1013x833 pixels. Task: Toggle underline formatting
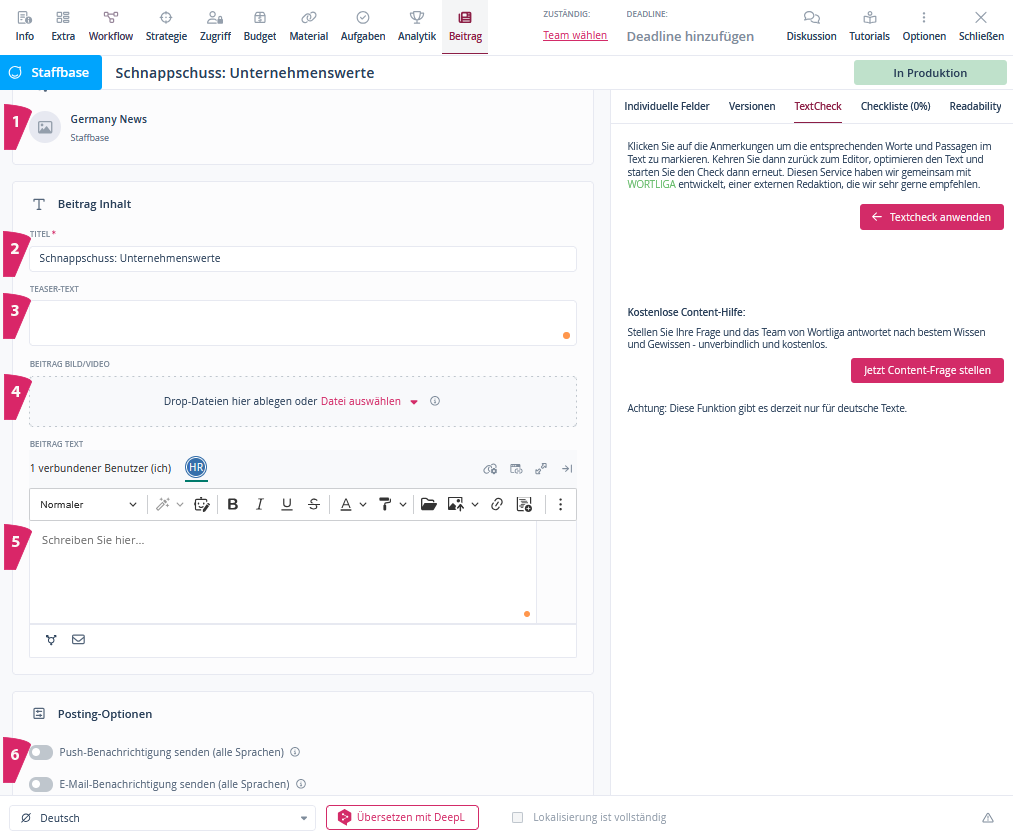[x=287, y=504]
